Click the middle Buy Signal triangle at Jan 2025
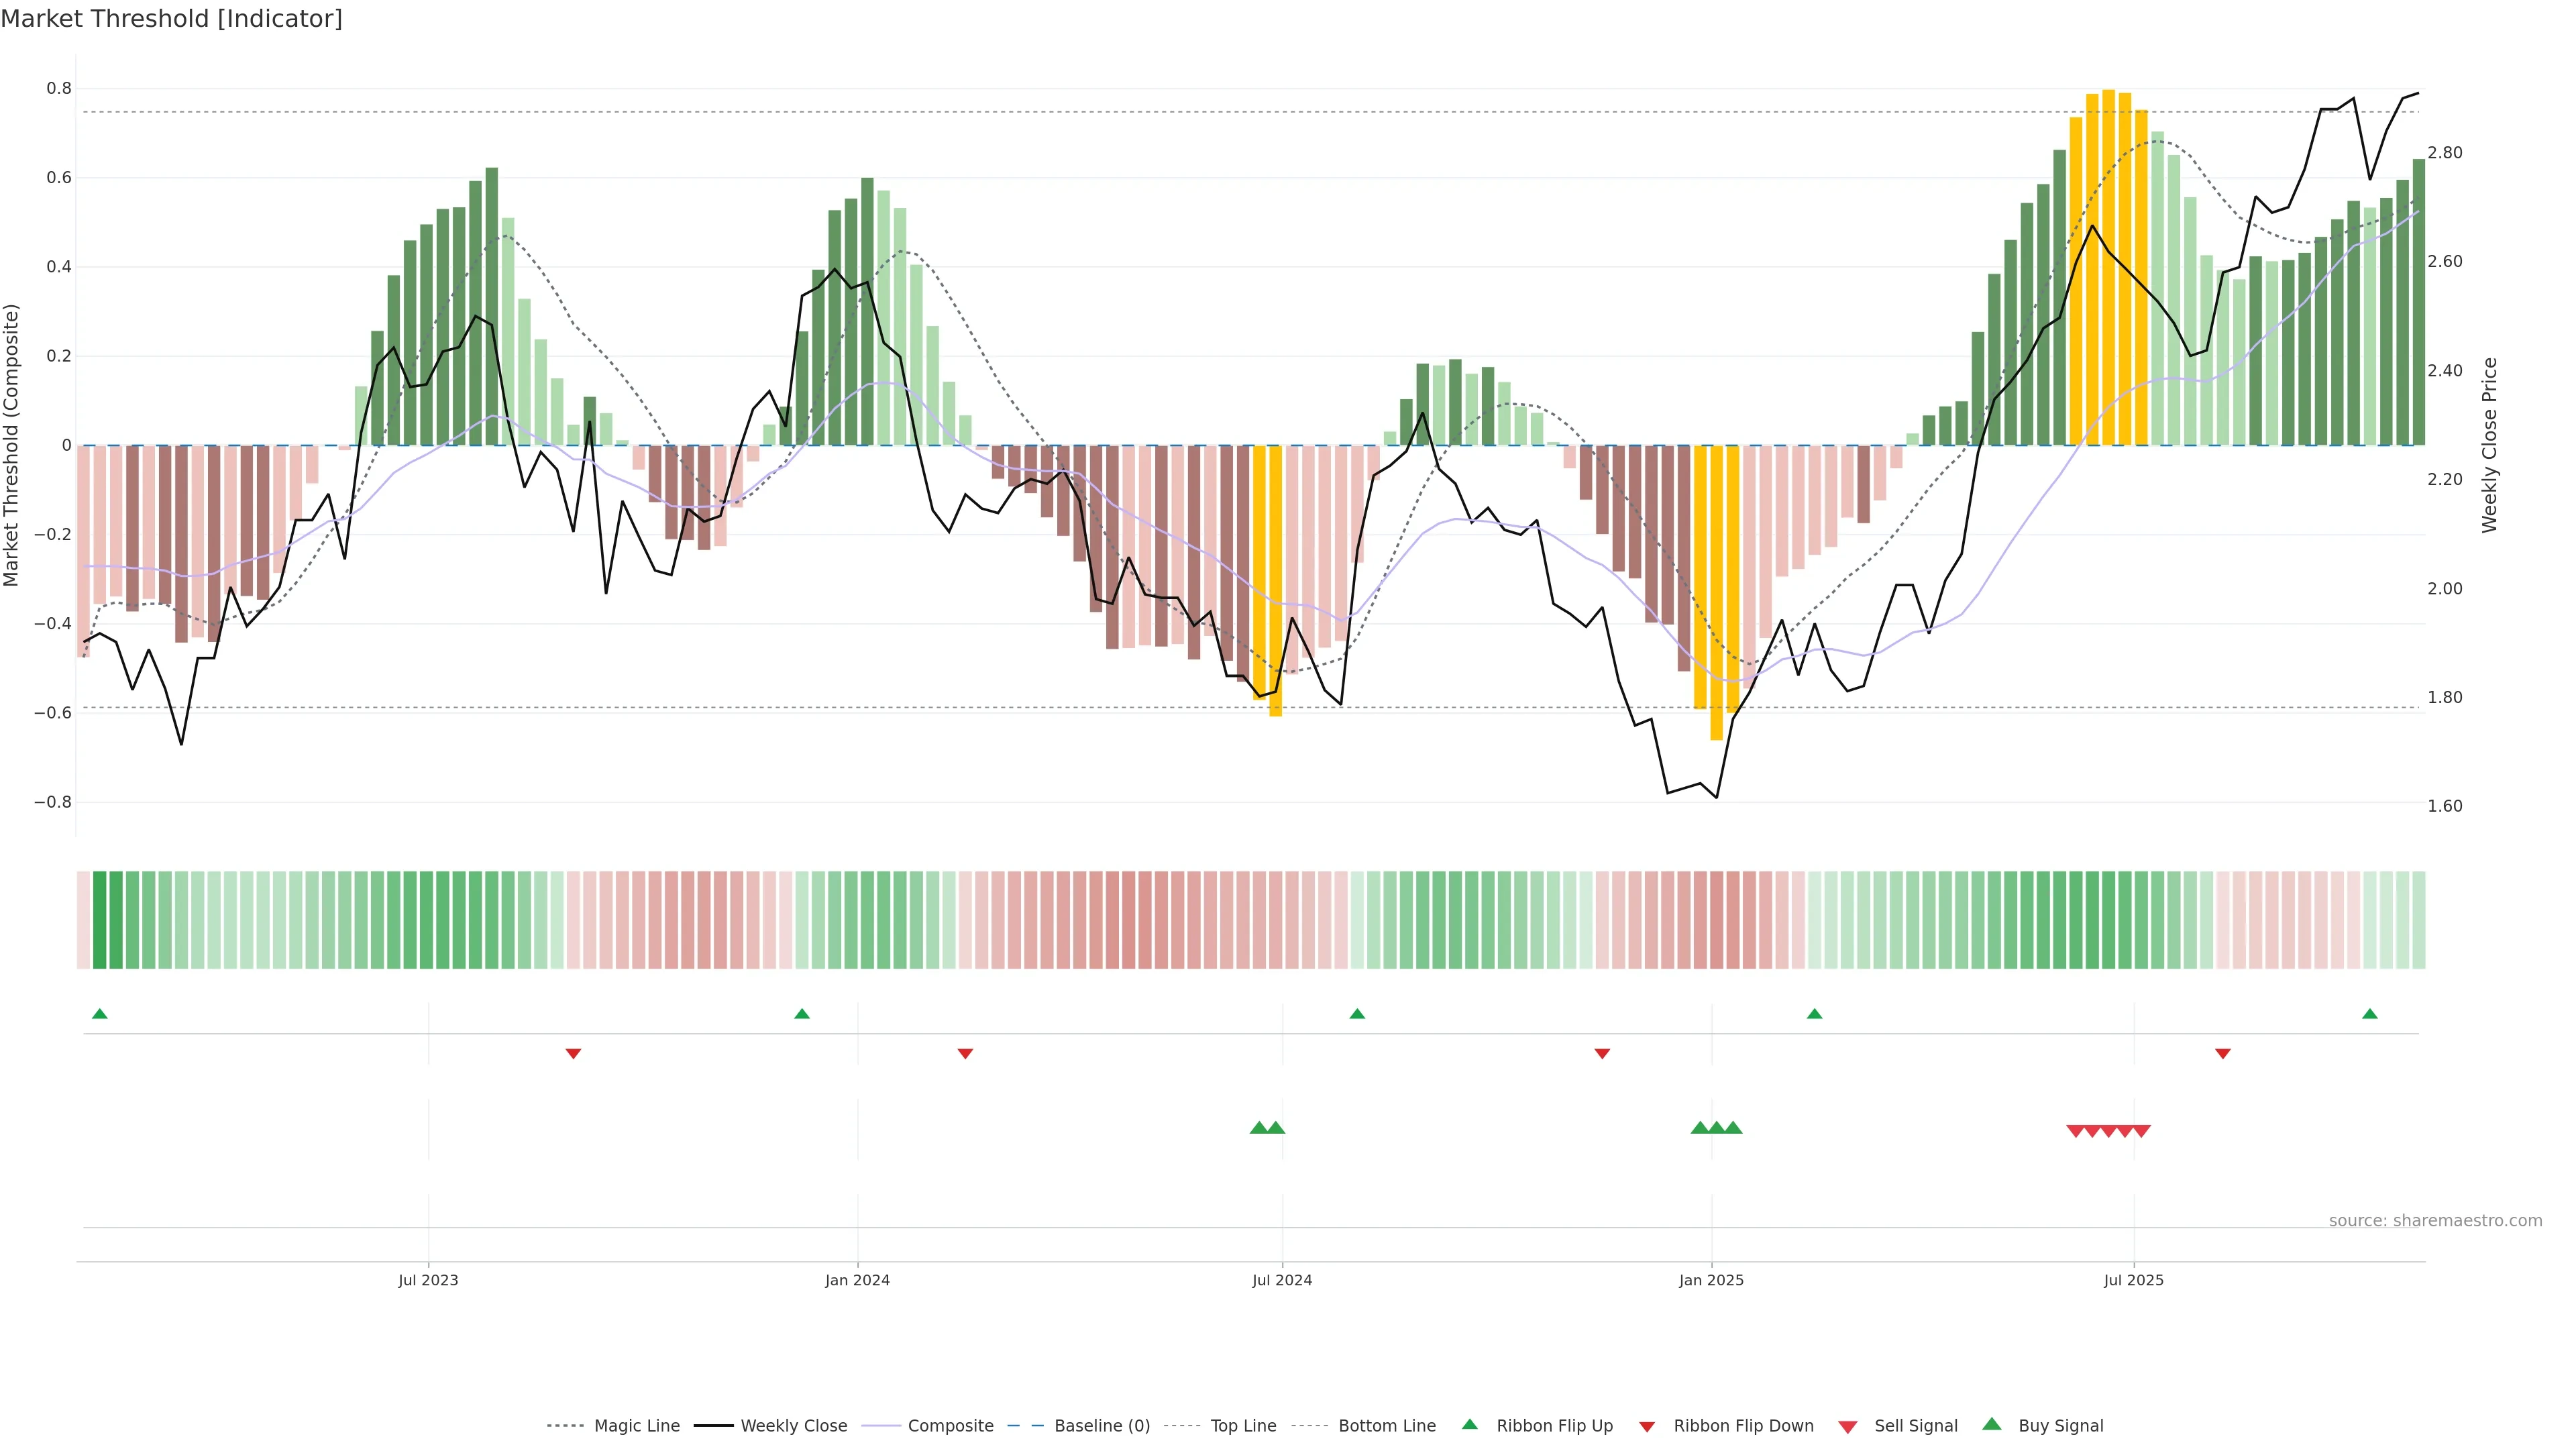Viewport: 2576px width, 1449px height. click(x=1717, y=1128)
